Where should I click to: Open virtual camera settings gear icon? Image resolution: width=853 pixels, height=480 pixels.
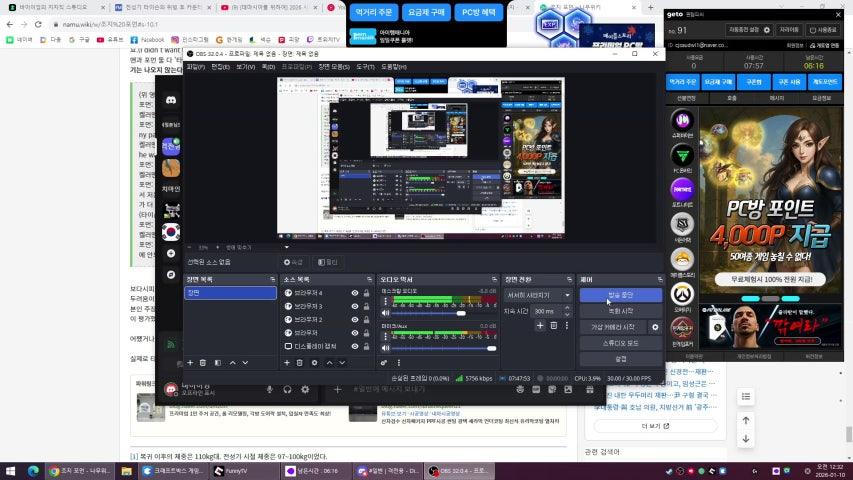point(655,327)
